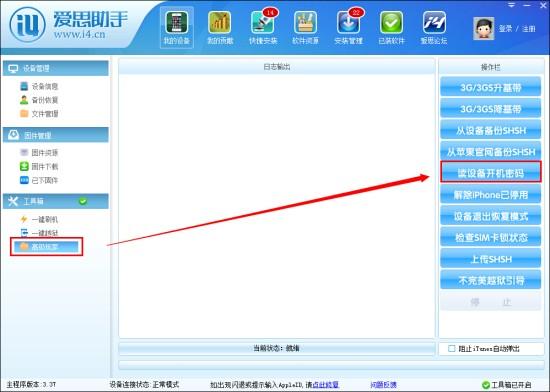Viewport: 550px width, 392px height.
Task: Open 安装管理 with download badge
Action: [349, 28]
